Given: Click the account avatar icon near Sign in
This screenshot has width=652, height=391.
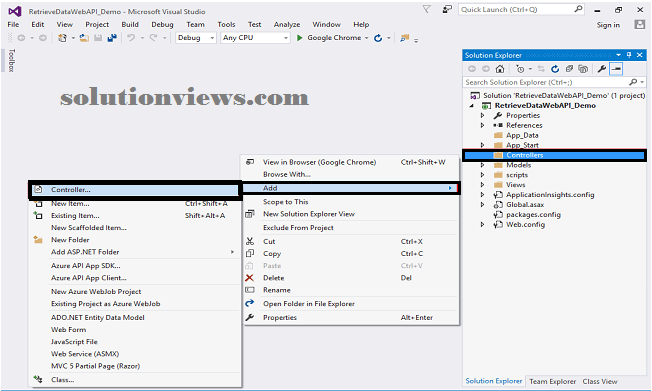Looking at the screenshot, I should [x=639, y=25].
